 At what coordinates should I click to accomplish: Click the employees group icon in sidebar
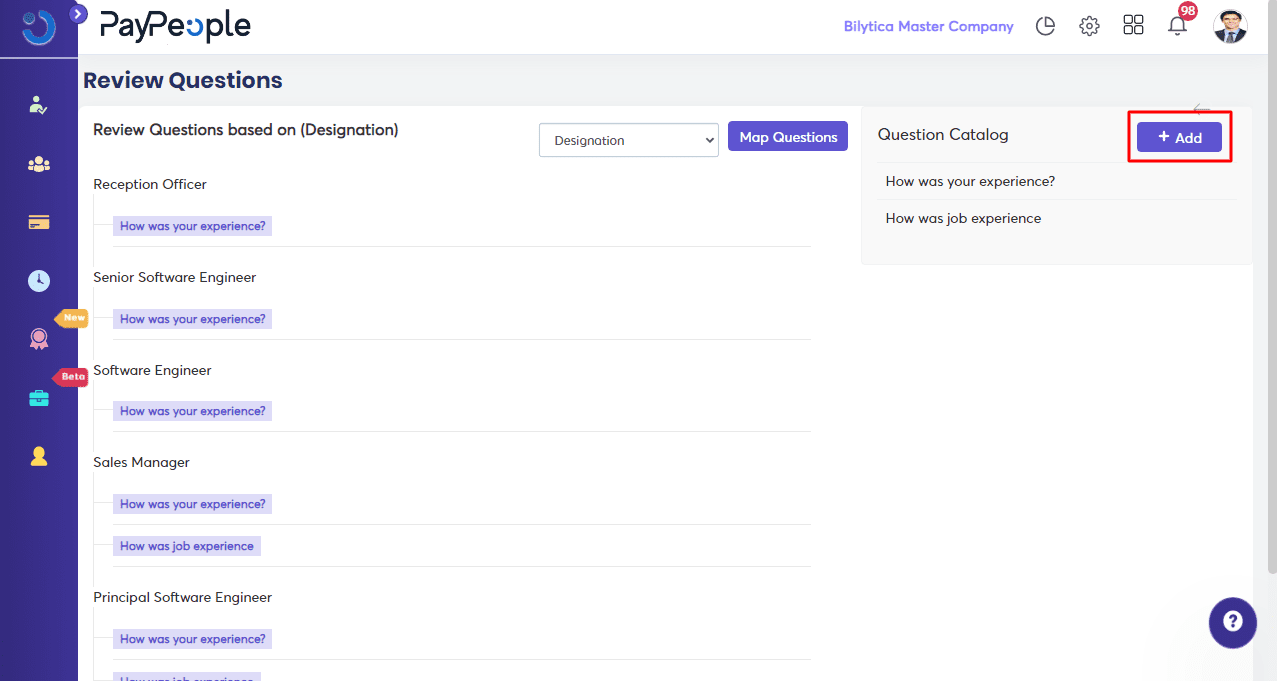(x=39, y=164)
